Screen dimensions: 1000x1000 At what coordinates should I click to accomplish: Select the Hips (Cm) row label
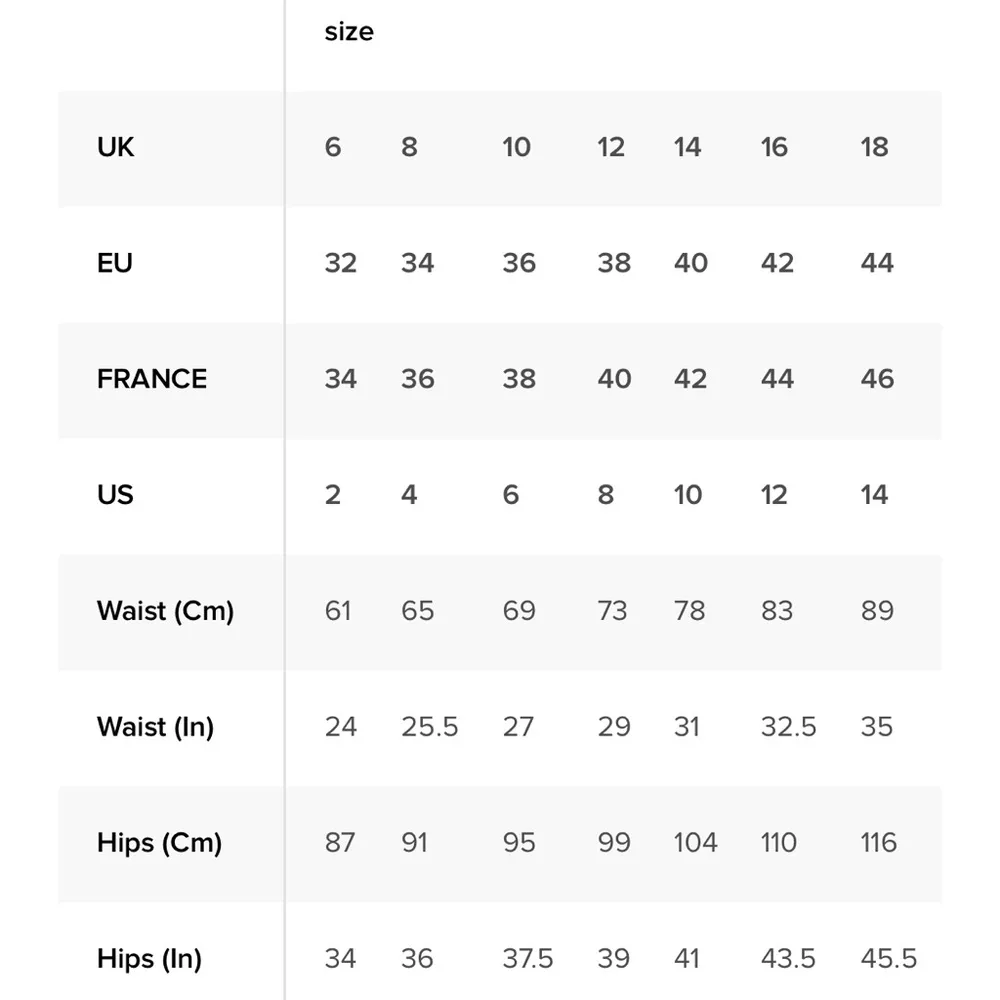[159, 843]
